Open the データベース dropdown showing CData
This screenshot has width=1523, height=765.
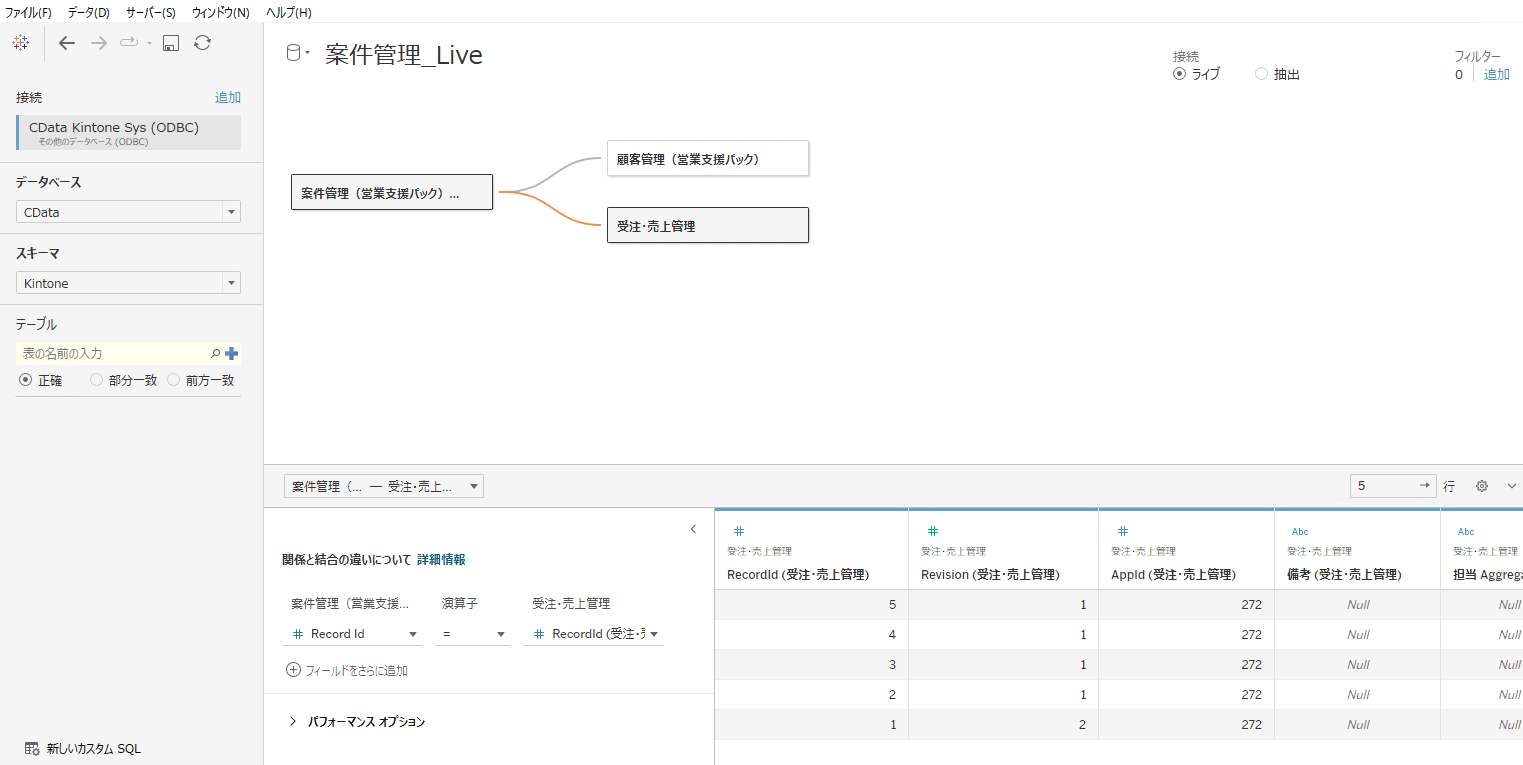tap(128, 212)
